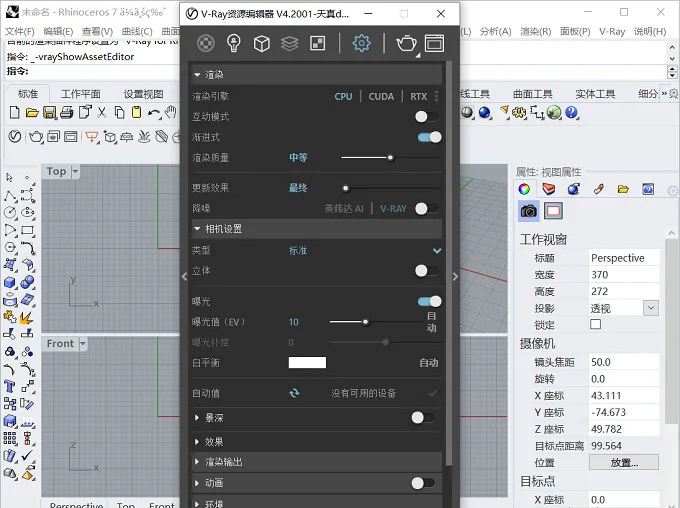This screenshot has width=680, height=508.
Task: Click the Paste clipboard icon in Rhino toolbar
Action: click(x=136, y=113)
